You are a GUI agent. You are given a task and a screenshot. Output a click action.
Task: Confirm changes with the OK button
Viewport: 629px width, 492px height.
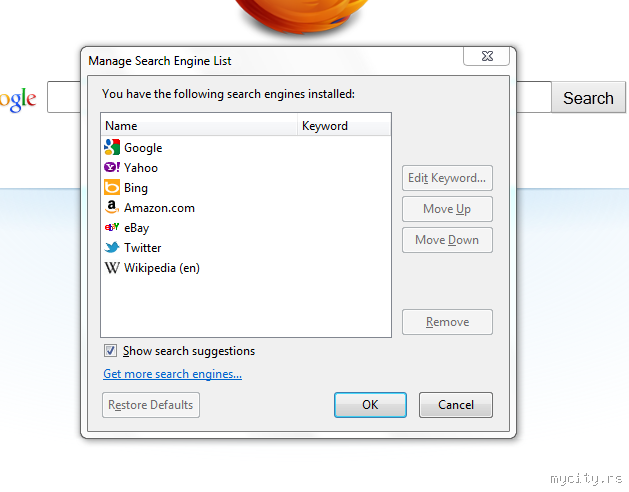(370, 405)
